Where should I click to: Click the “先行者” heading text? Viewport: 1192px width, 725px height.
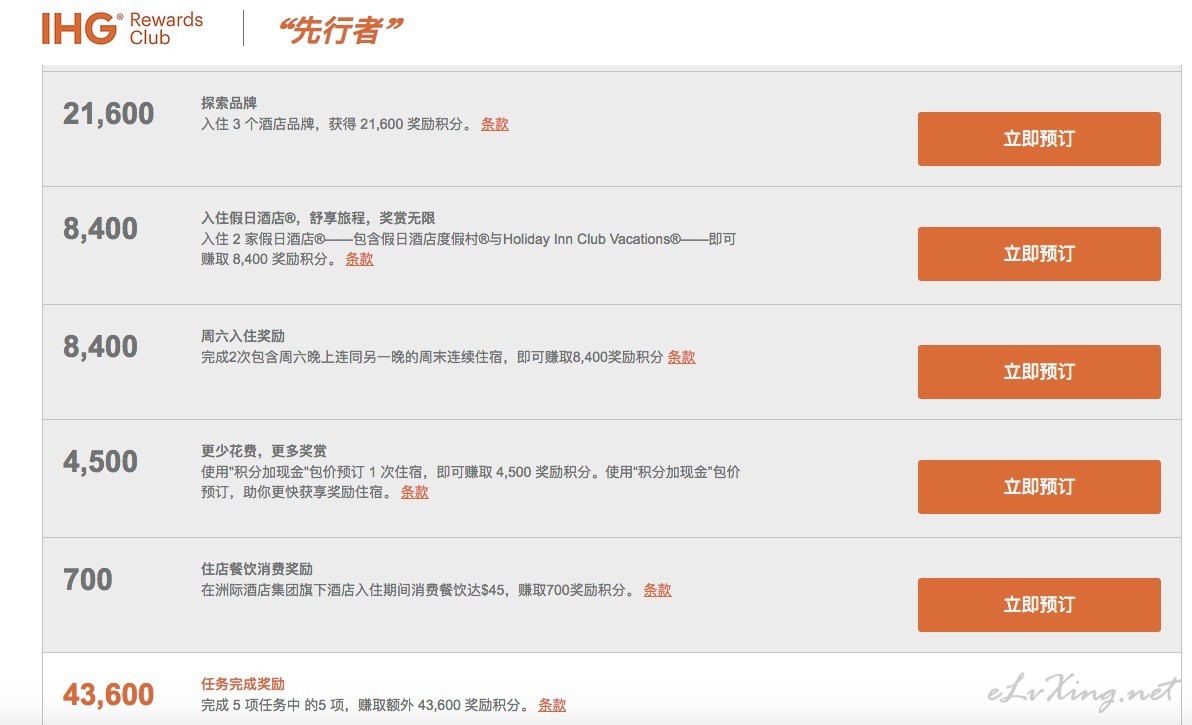coord(341,30)
